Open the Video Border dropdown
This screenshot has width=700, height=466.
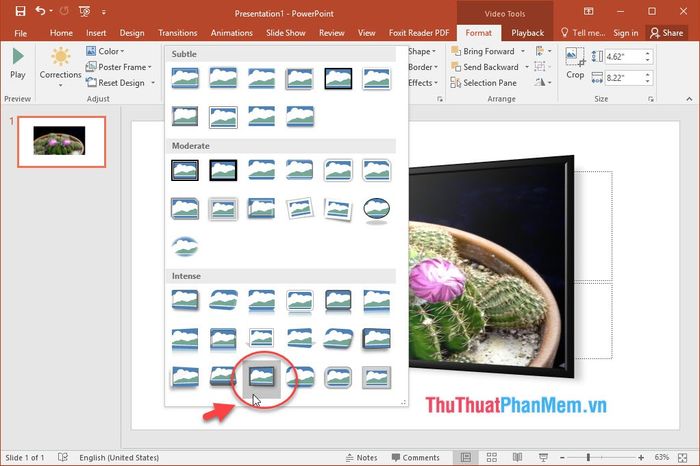point(422,67)
